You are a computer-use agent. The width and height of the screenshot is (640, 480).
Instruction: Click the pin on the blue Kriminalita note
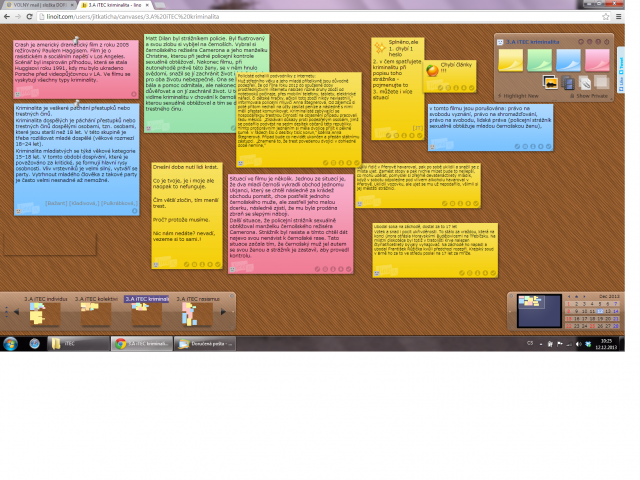(76, 103)
